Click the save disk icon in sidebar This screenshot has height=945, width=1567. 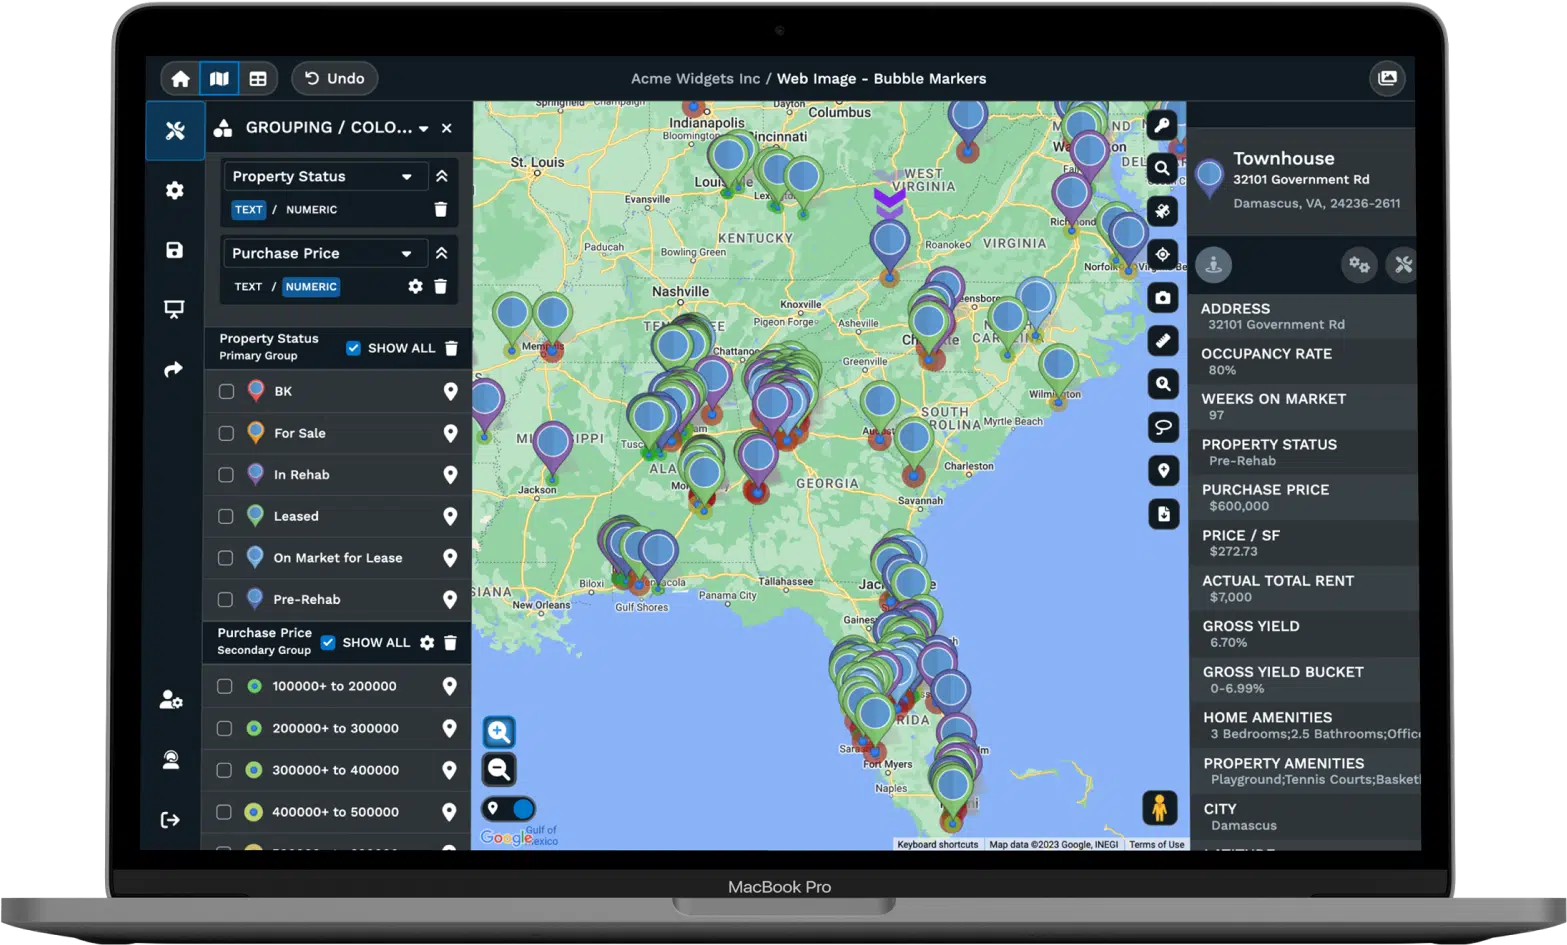coord(174,250)
